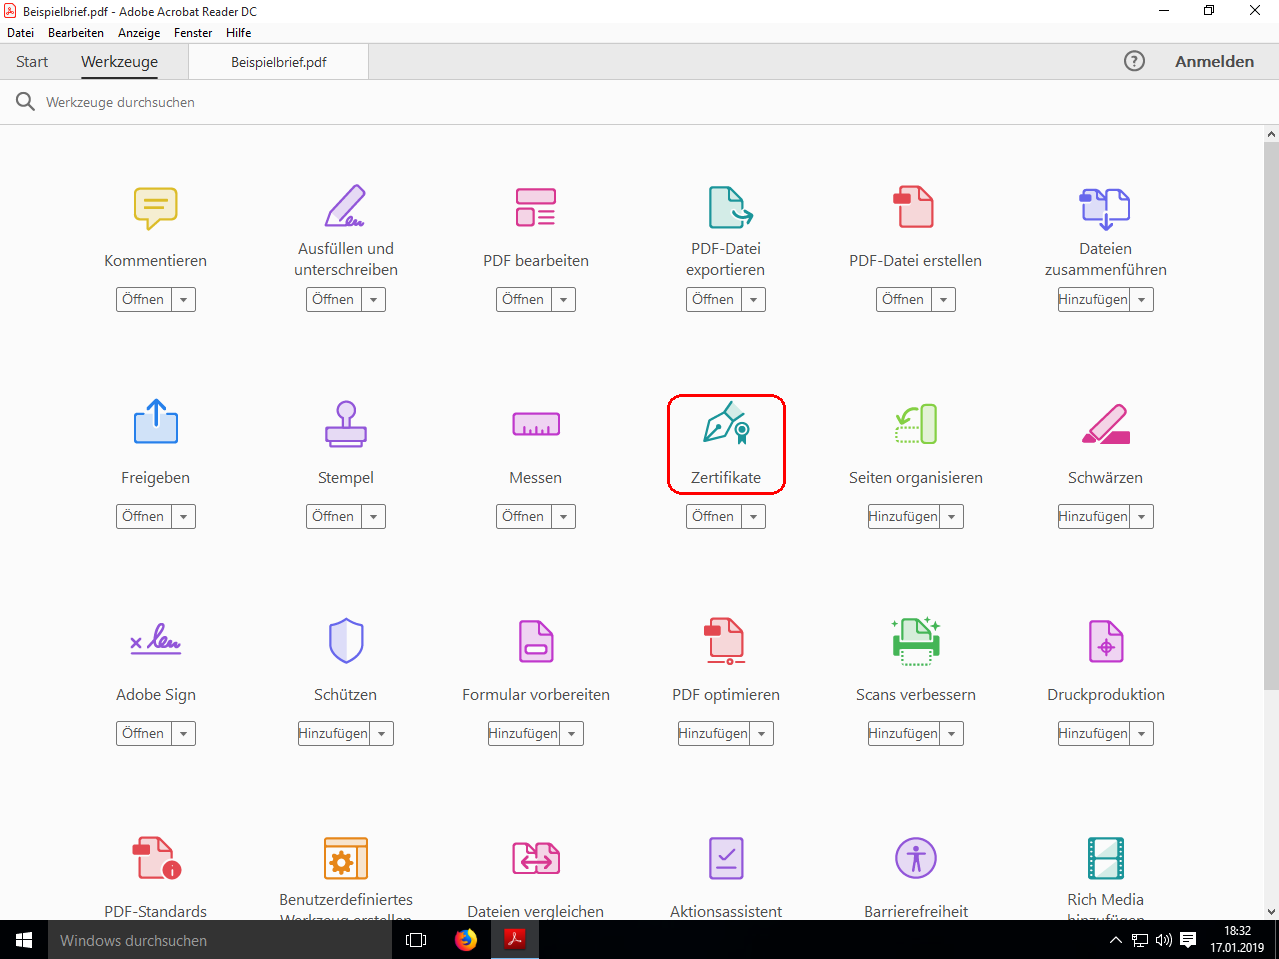Click the Kommentieren speech bubble icon
Viewport: 1279px width, 959px height.
(x=155, y=208)
